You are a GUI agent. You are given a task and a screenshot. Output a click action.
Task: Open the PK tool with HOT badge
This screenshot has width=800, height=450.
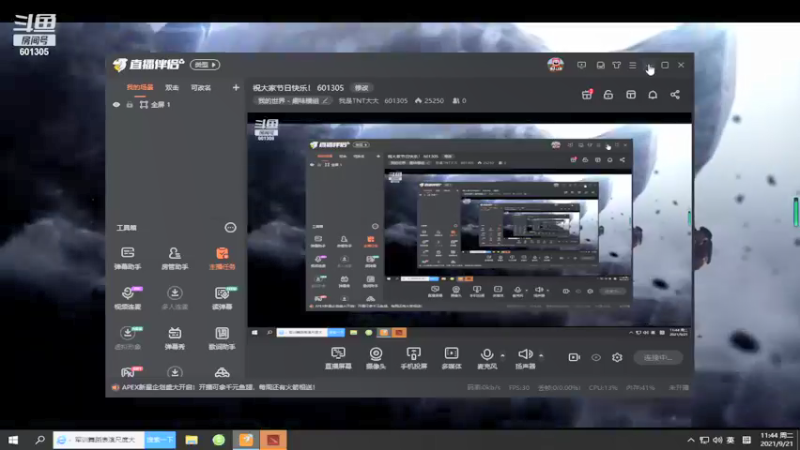click(129, 372)
